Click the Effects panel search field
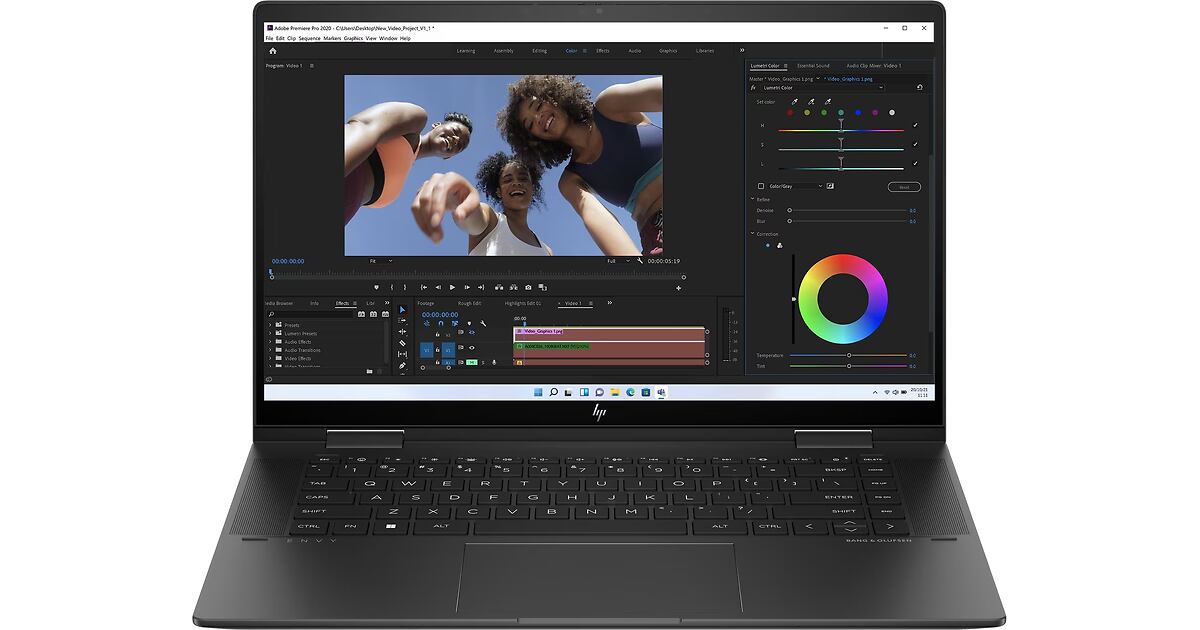 click(x=310, y=314)
